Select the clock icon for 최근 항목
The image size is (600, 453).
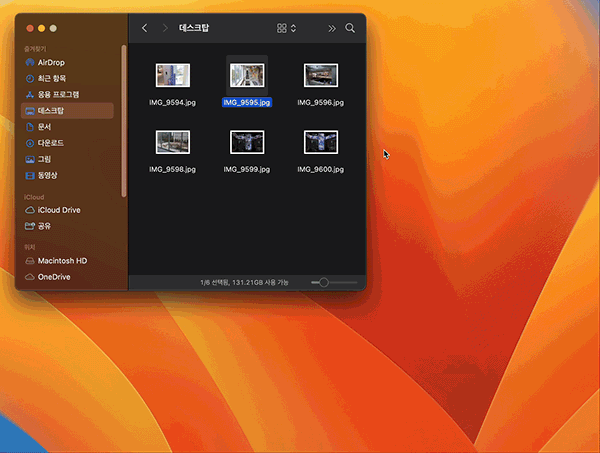pyautogui.click(x=30, y=79)
